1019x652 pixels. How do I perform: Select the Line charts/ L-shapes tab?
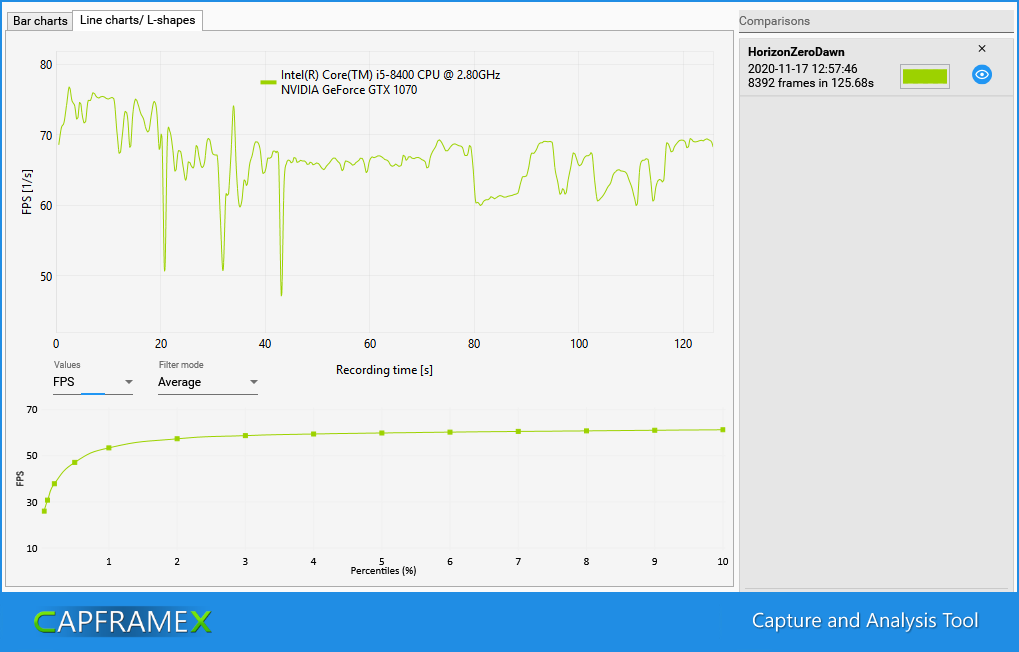click(x=137, y=20)
